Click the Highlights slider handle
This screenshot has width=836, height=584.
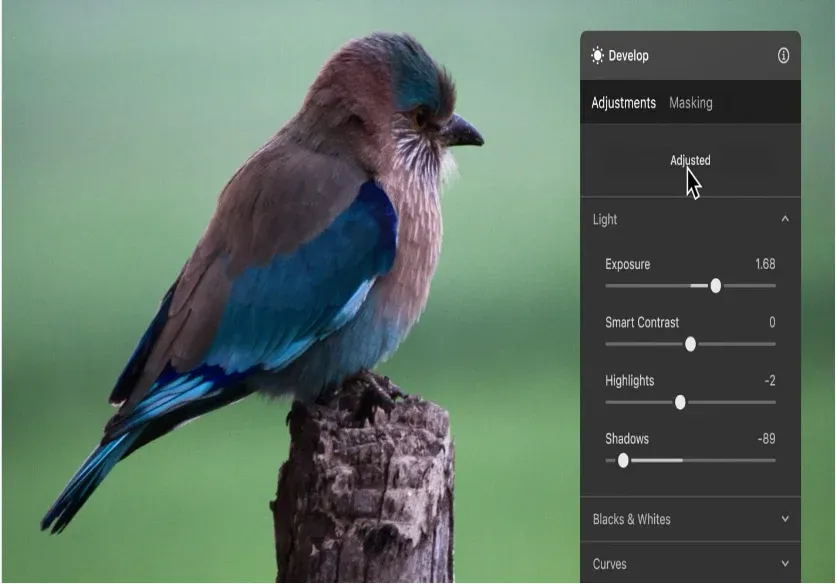[x=680, y=402]
